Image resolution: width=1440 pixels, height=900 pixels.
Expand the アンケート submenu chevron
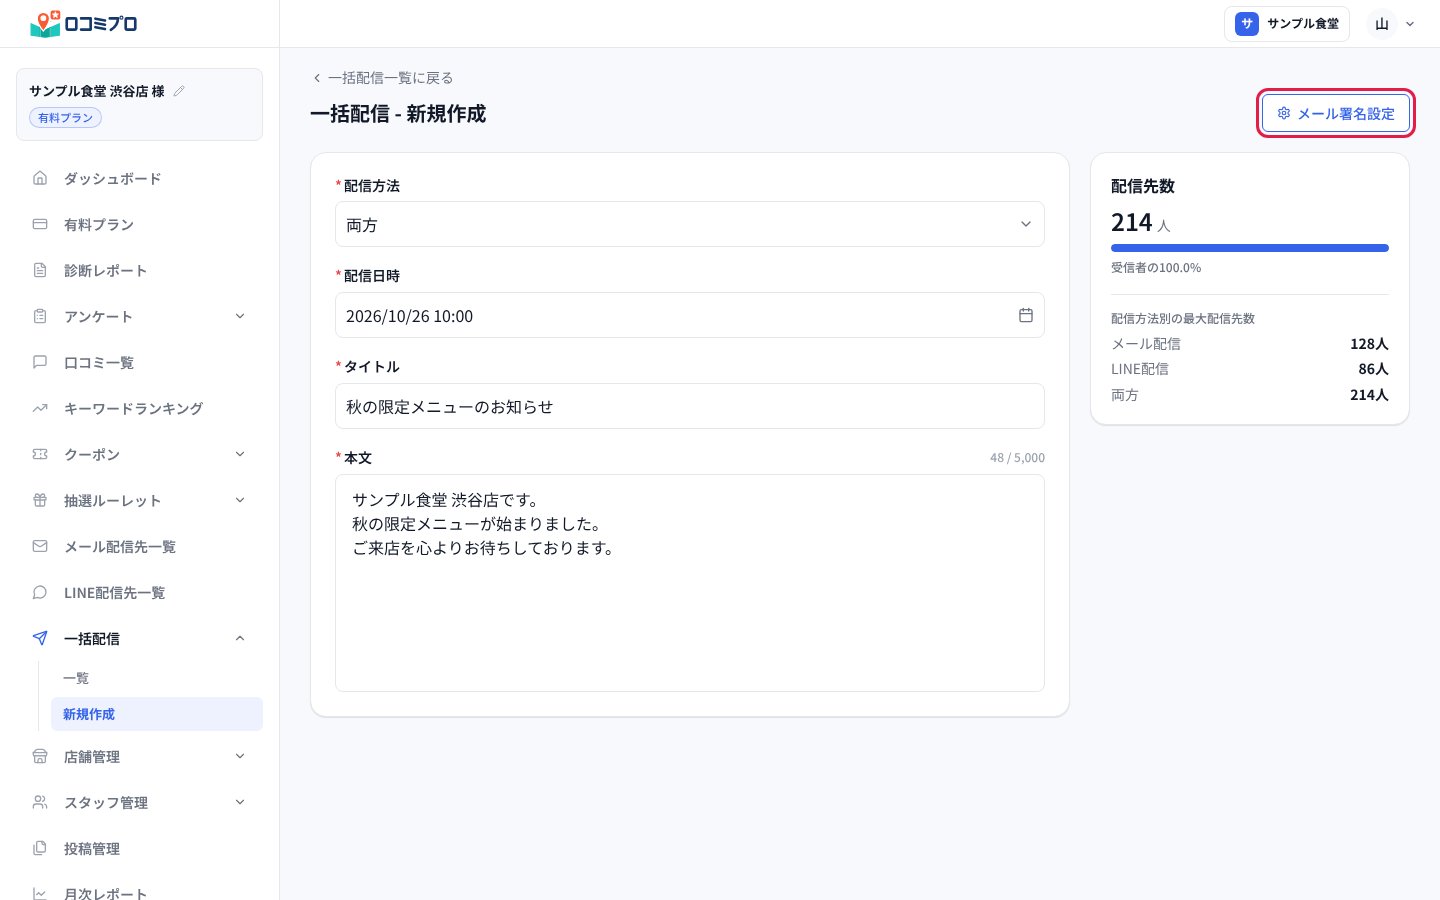[x=240, y=316]
